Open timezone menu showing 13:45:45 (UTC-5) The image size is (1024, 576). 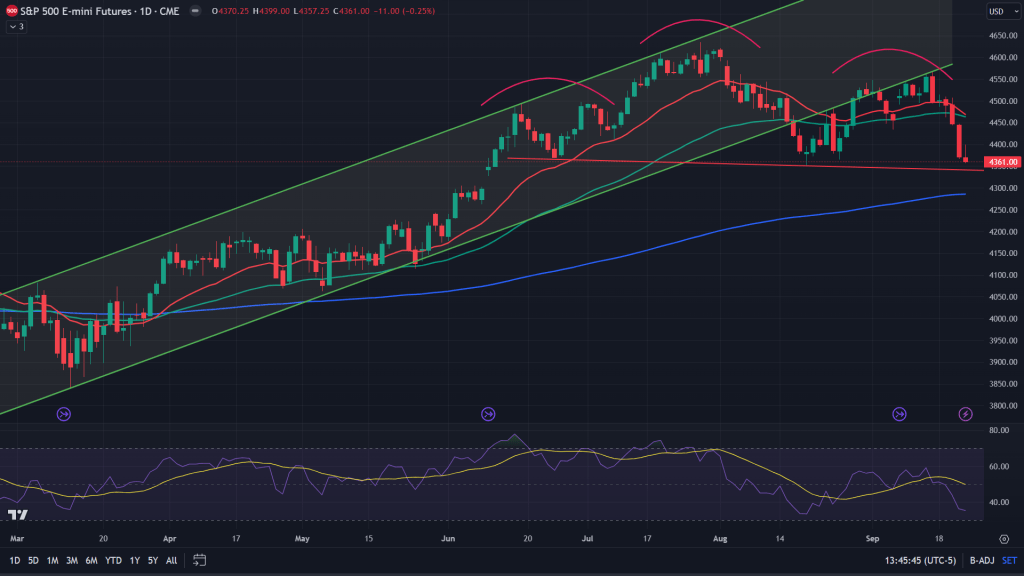point(918,560)
